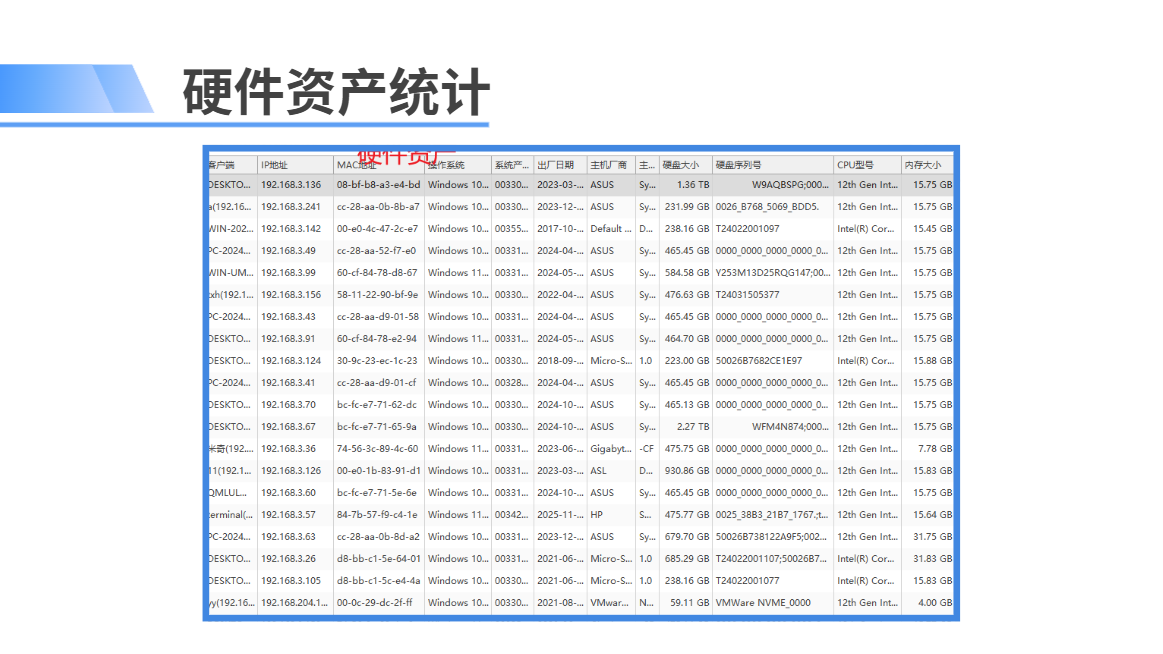Click the HP row with IP 192.168.3.57
This screenshot has width=1163, height=654.
point(581,515)
